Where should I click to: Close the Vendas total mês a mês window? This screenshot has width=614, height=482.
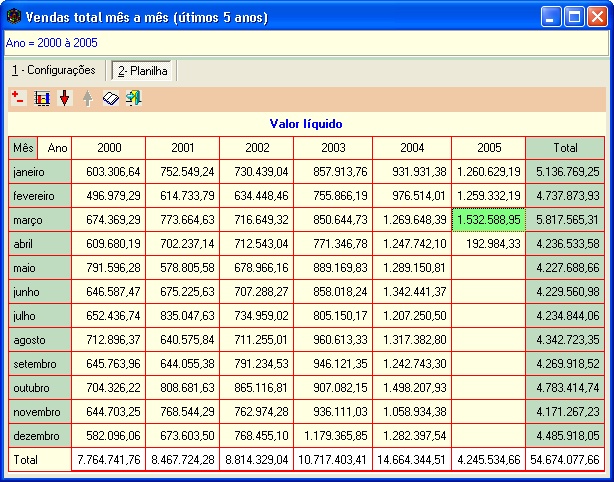[x=598, y=17]
